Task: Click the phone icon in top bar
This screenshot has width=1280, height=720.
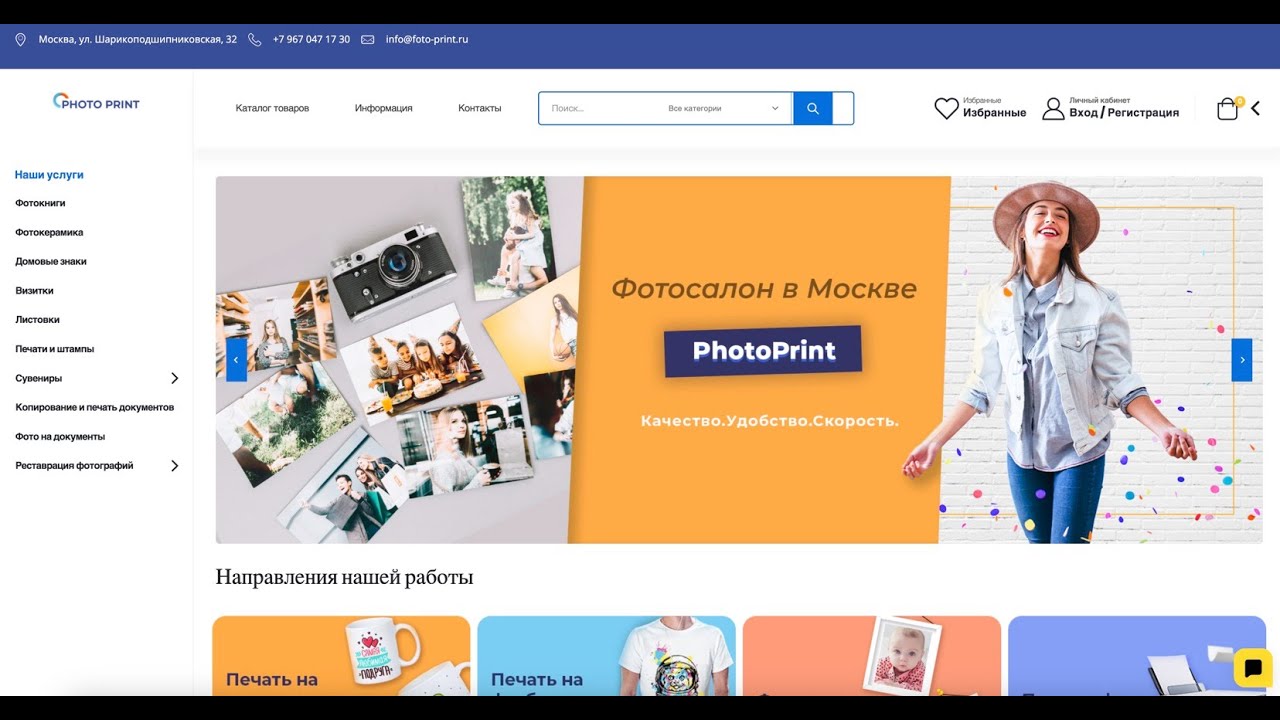Action: 254,40
